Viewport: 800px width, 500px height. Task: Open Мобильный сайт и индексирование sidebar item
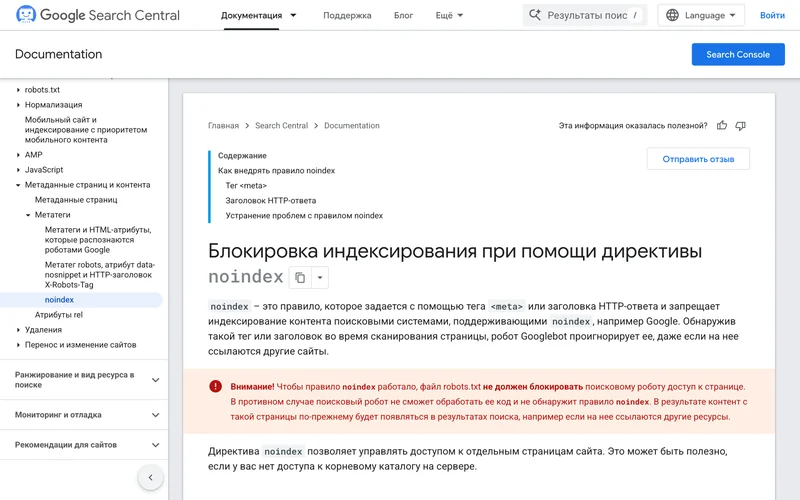86,130
